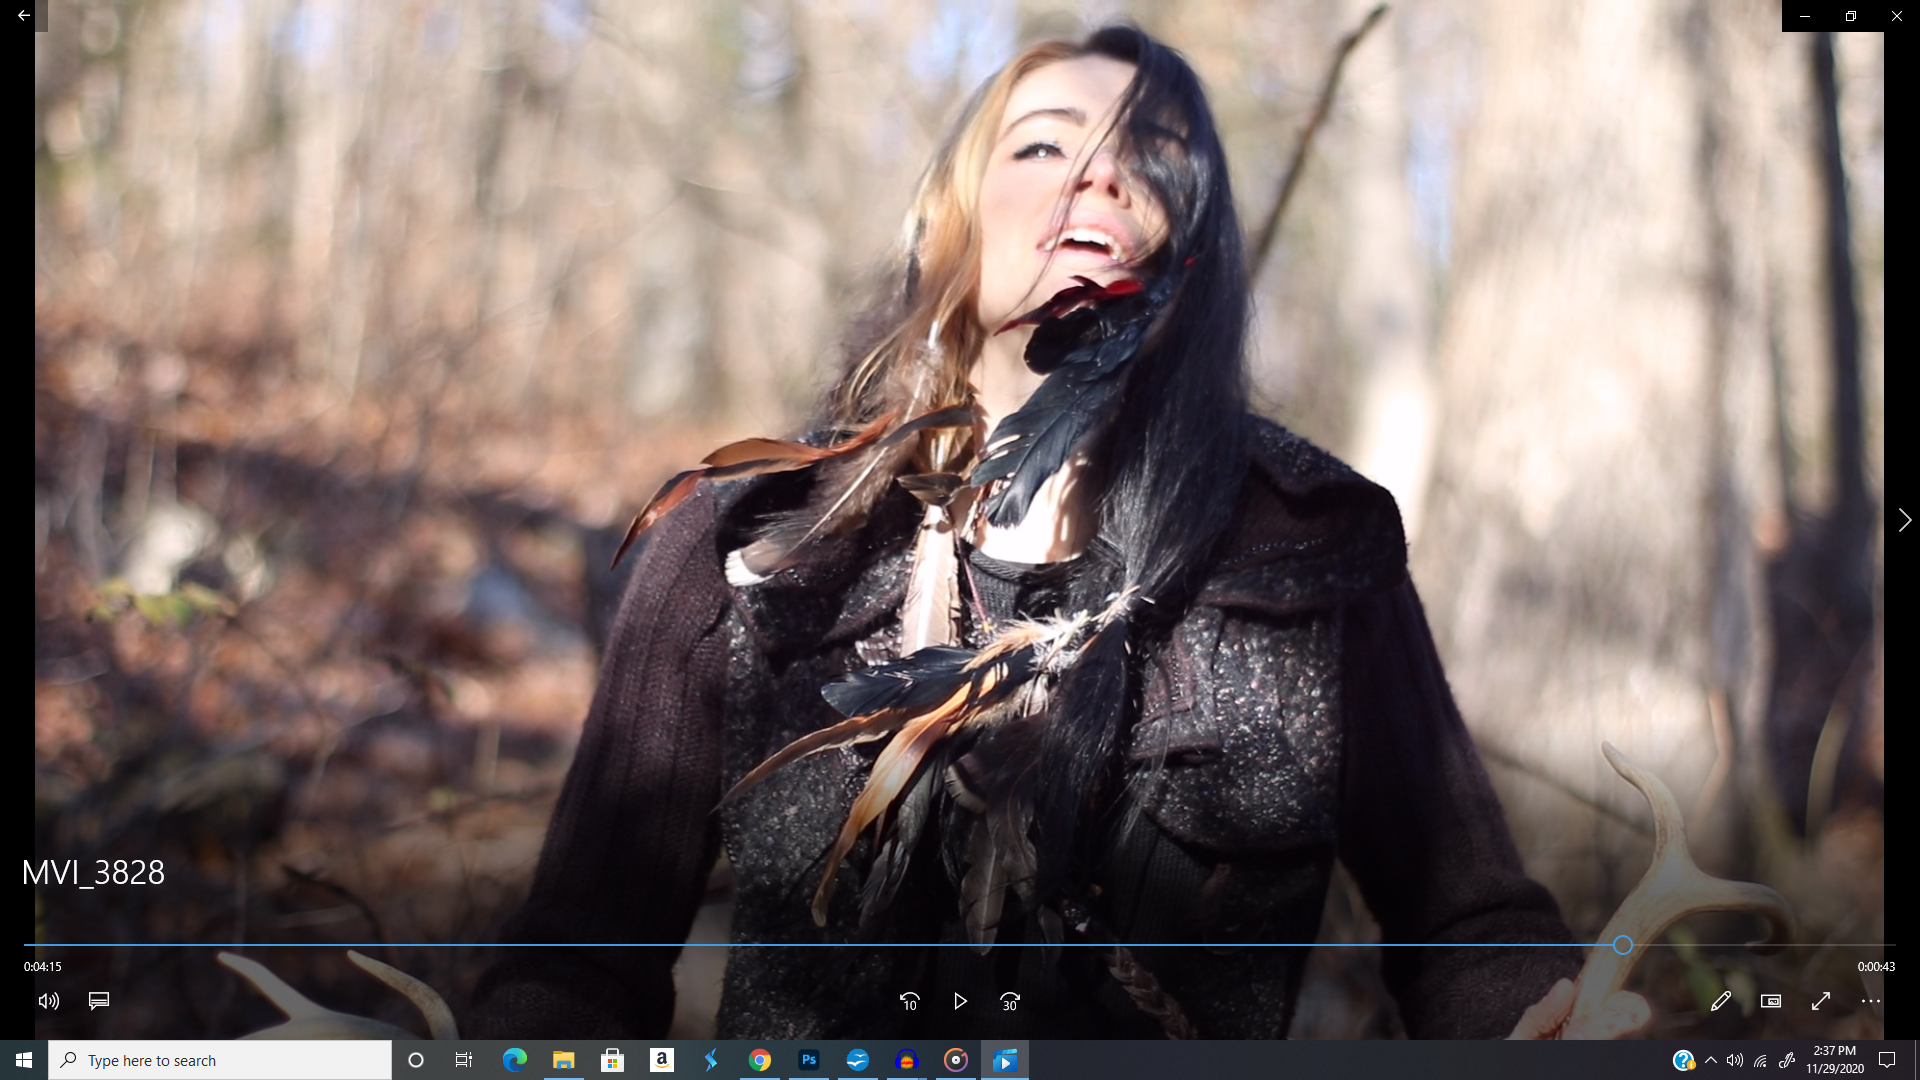
Task: Open subtitles and captions menu
Action: (x=99, y=1001)
